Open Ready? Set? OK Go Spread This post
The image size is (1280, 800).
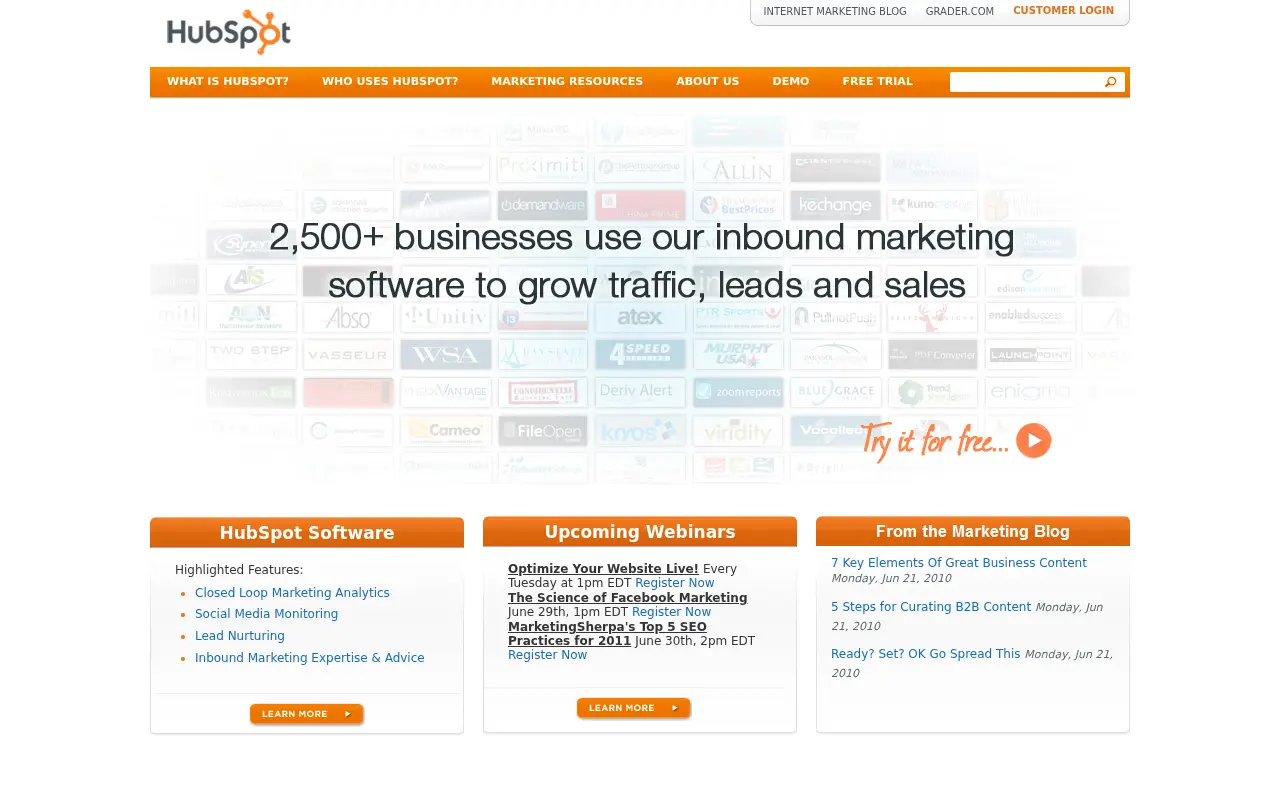tap(926, 654)
